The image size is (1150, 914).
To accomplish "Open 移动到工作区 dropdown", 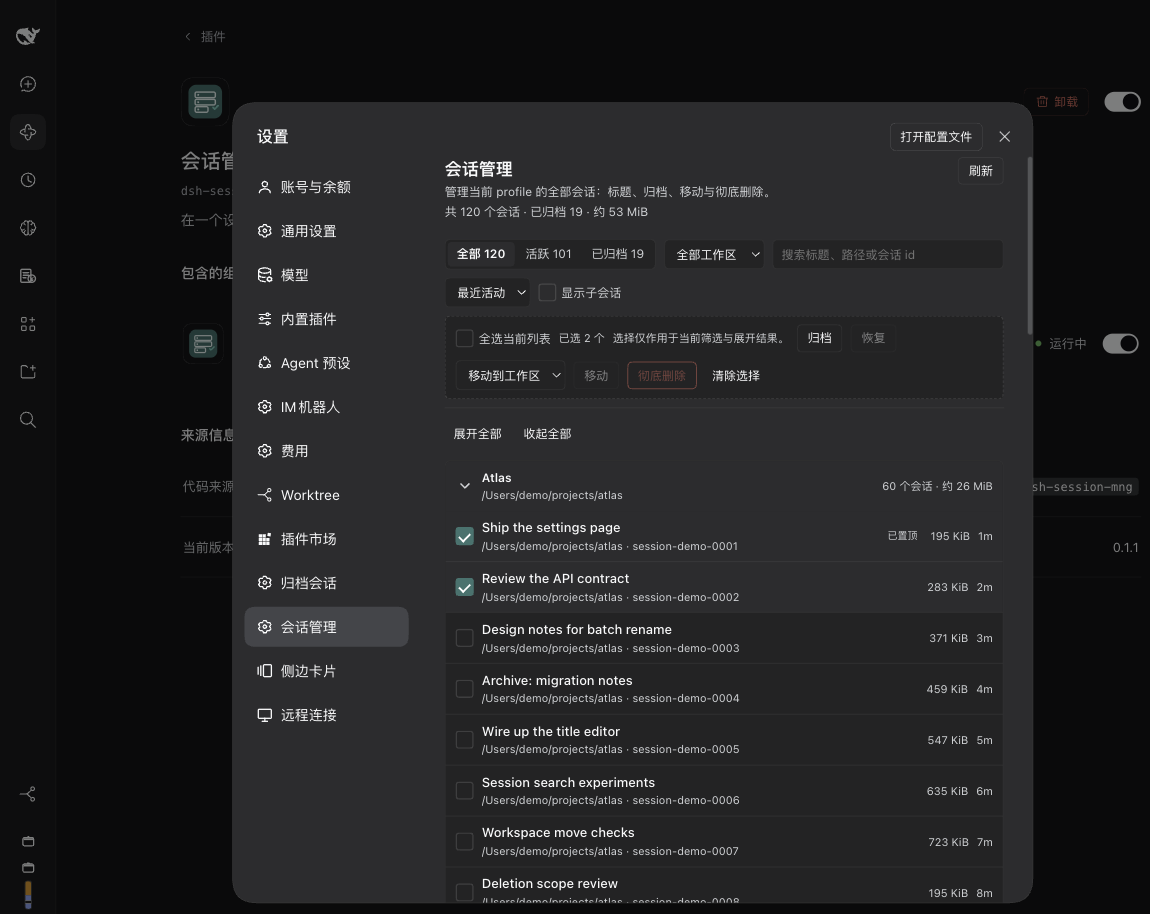I will [x=510, y=376].
